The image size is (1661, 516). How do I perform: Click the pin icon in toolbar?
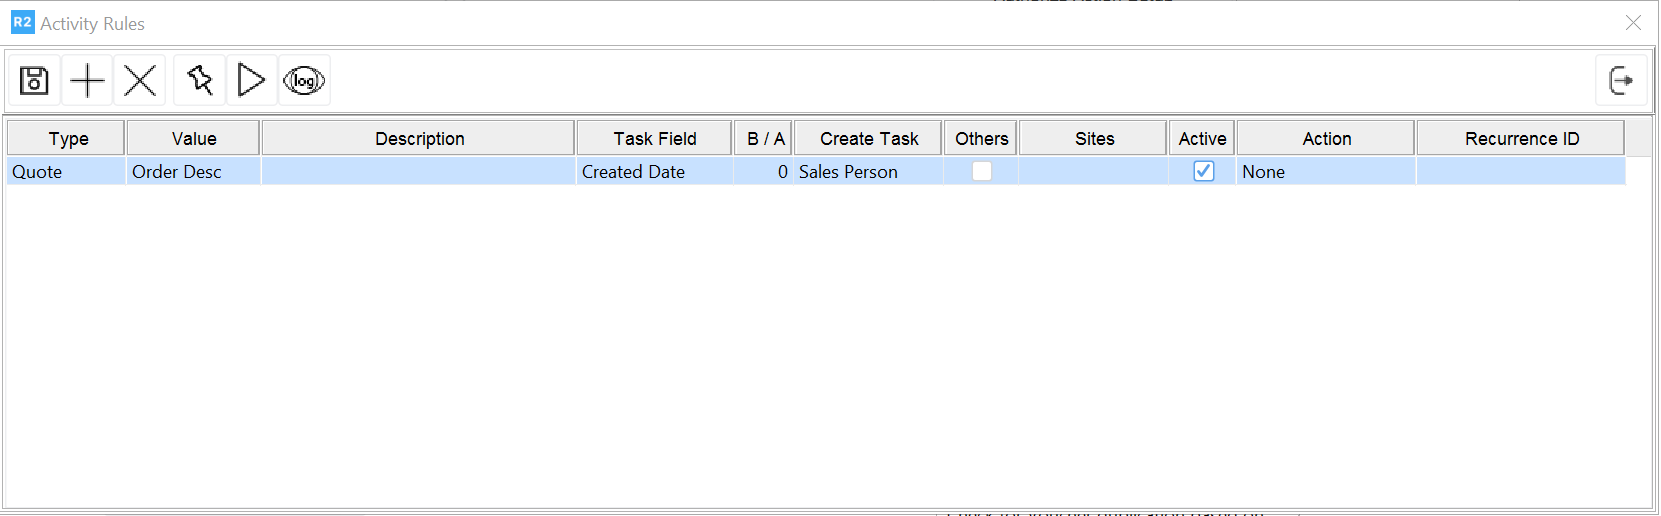coord(200,80)
